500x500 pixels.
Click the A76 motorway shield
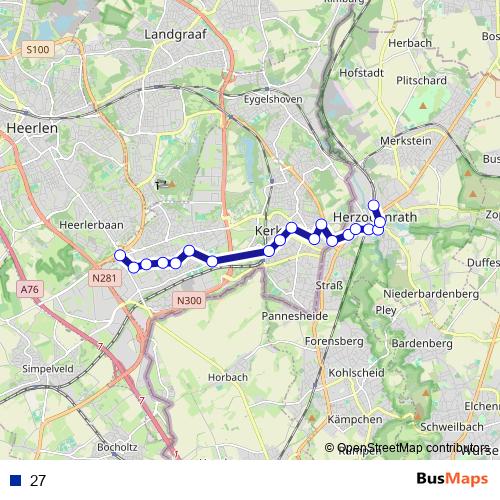30,289
